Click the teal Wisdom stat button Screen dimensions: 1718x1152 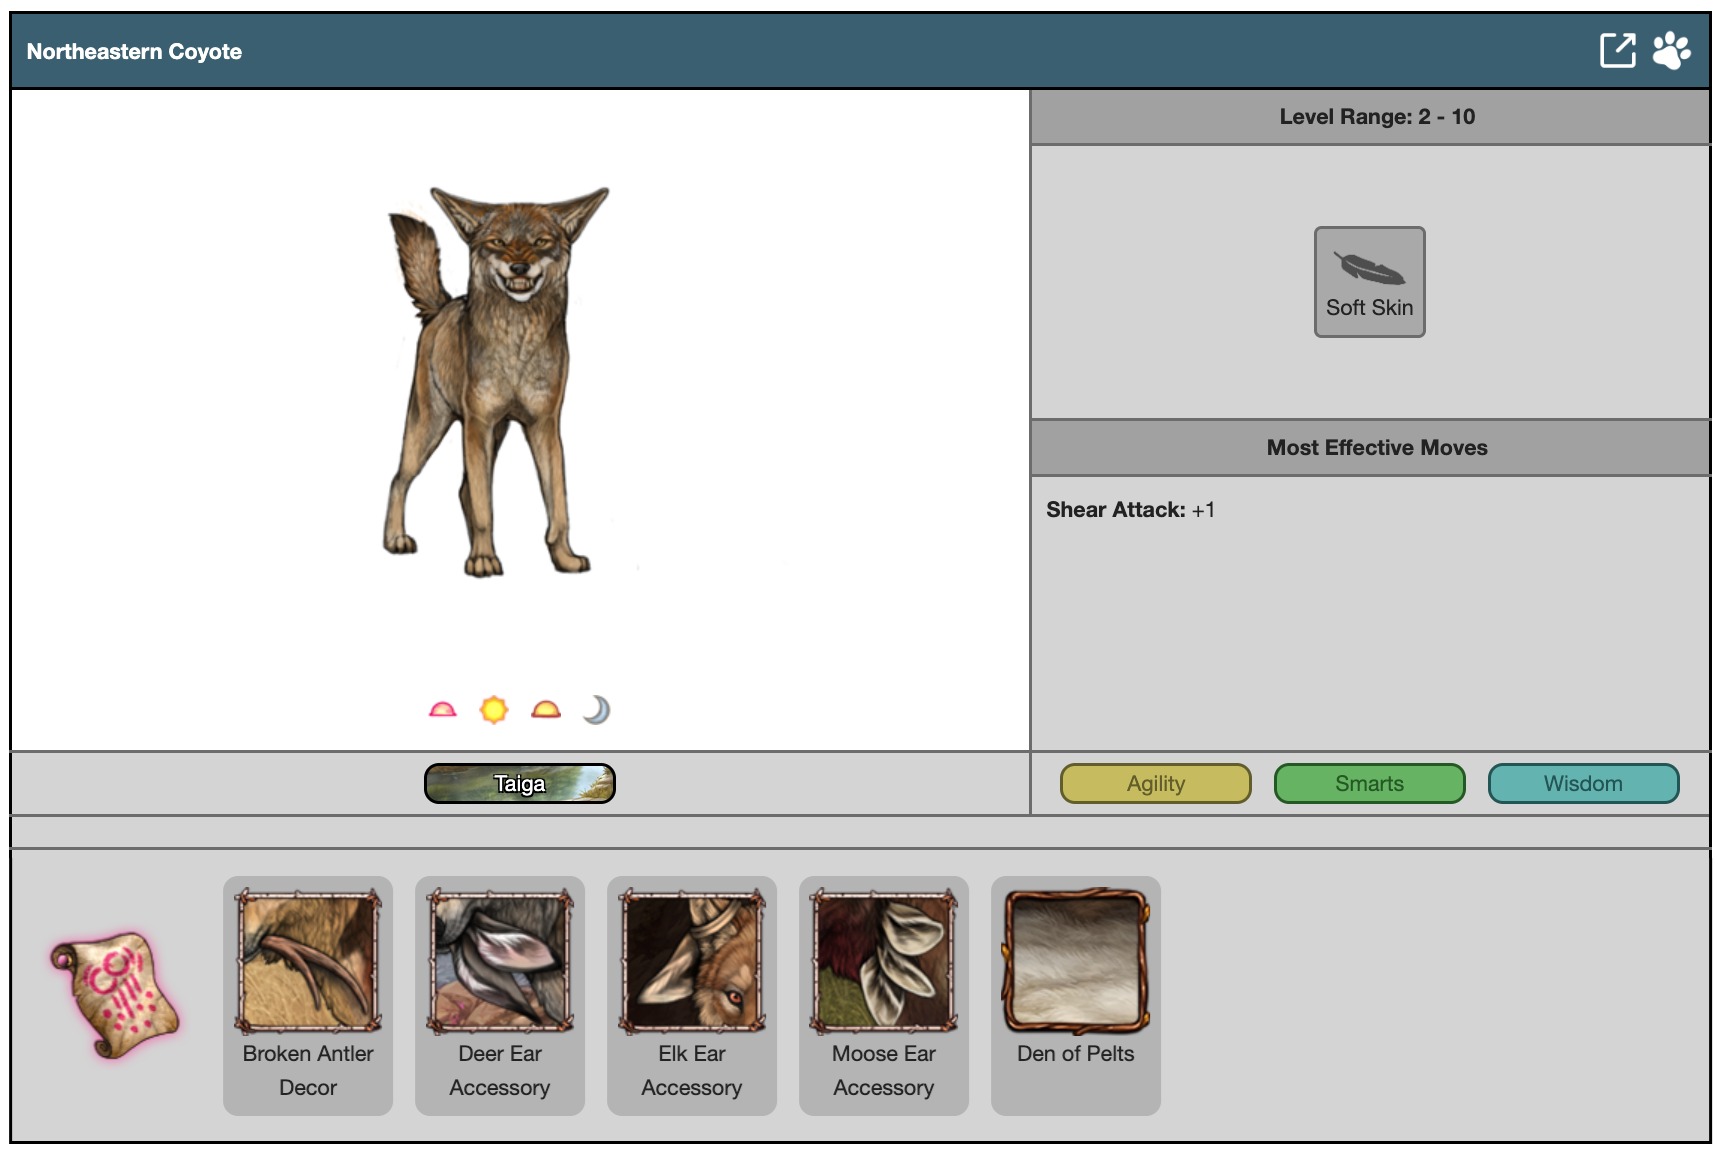[1583, 783]
